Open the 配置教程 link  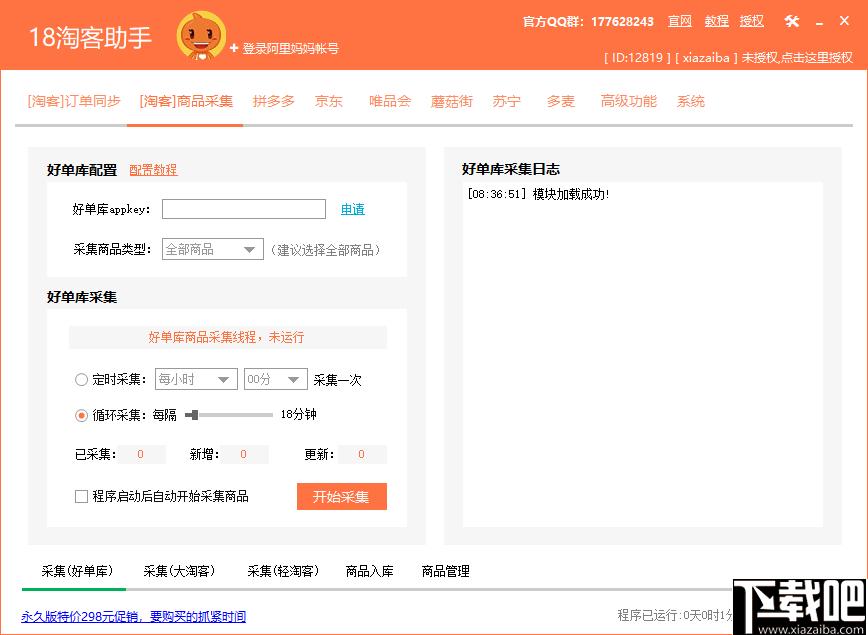click(x=153, y=170)
